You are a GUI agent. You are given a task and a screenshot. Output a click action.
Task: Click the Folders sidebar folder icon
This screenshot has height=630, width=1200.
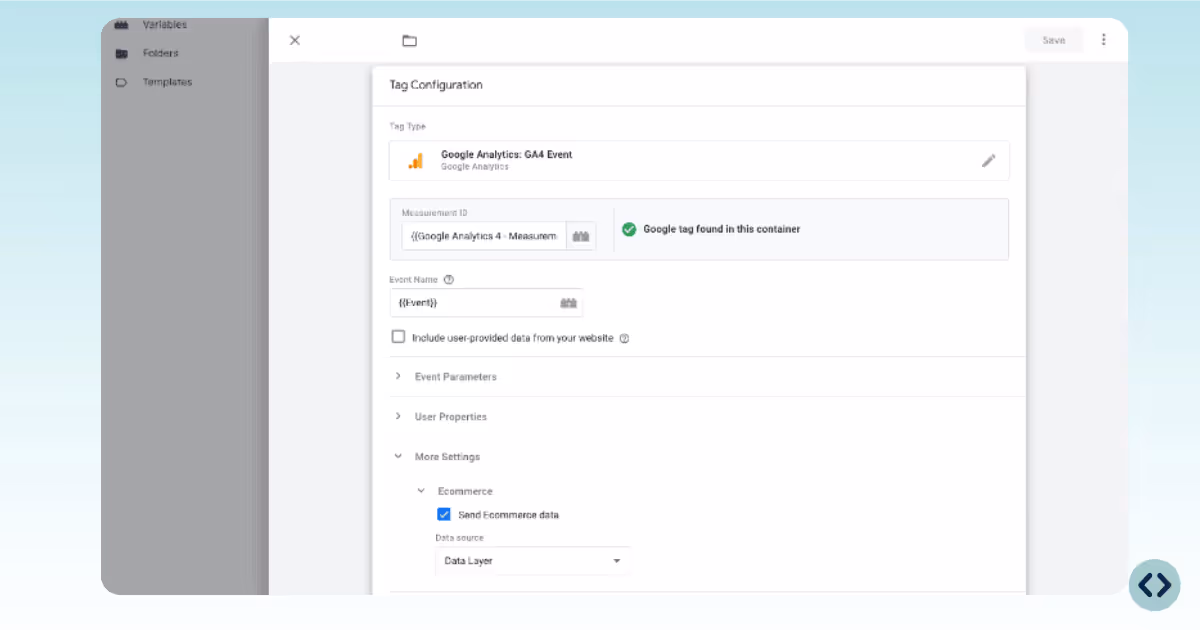pos(121,54)
